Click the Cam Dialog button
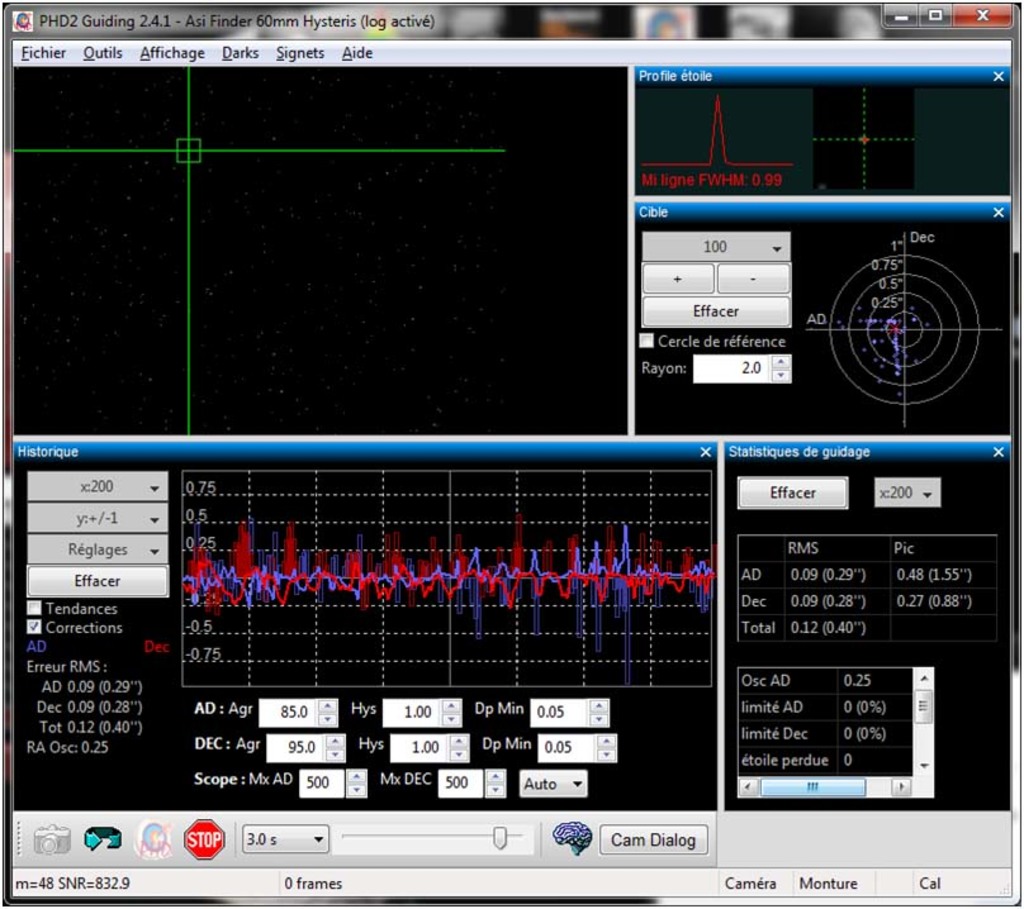 tap(653, 840)
